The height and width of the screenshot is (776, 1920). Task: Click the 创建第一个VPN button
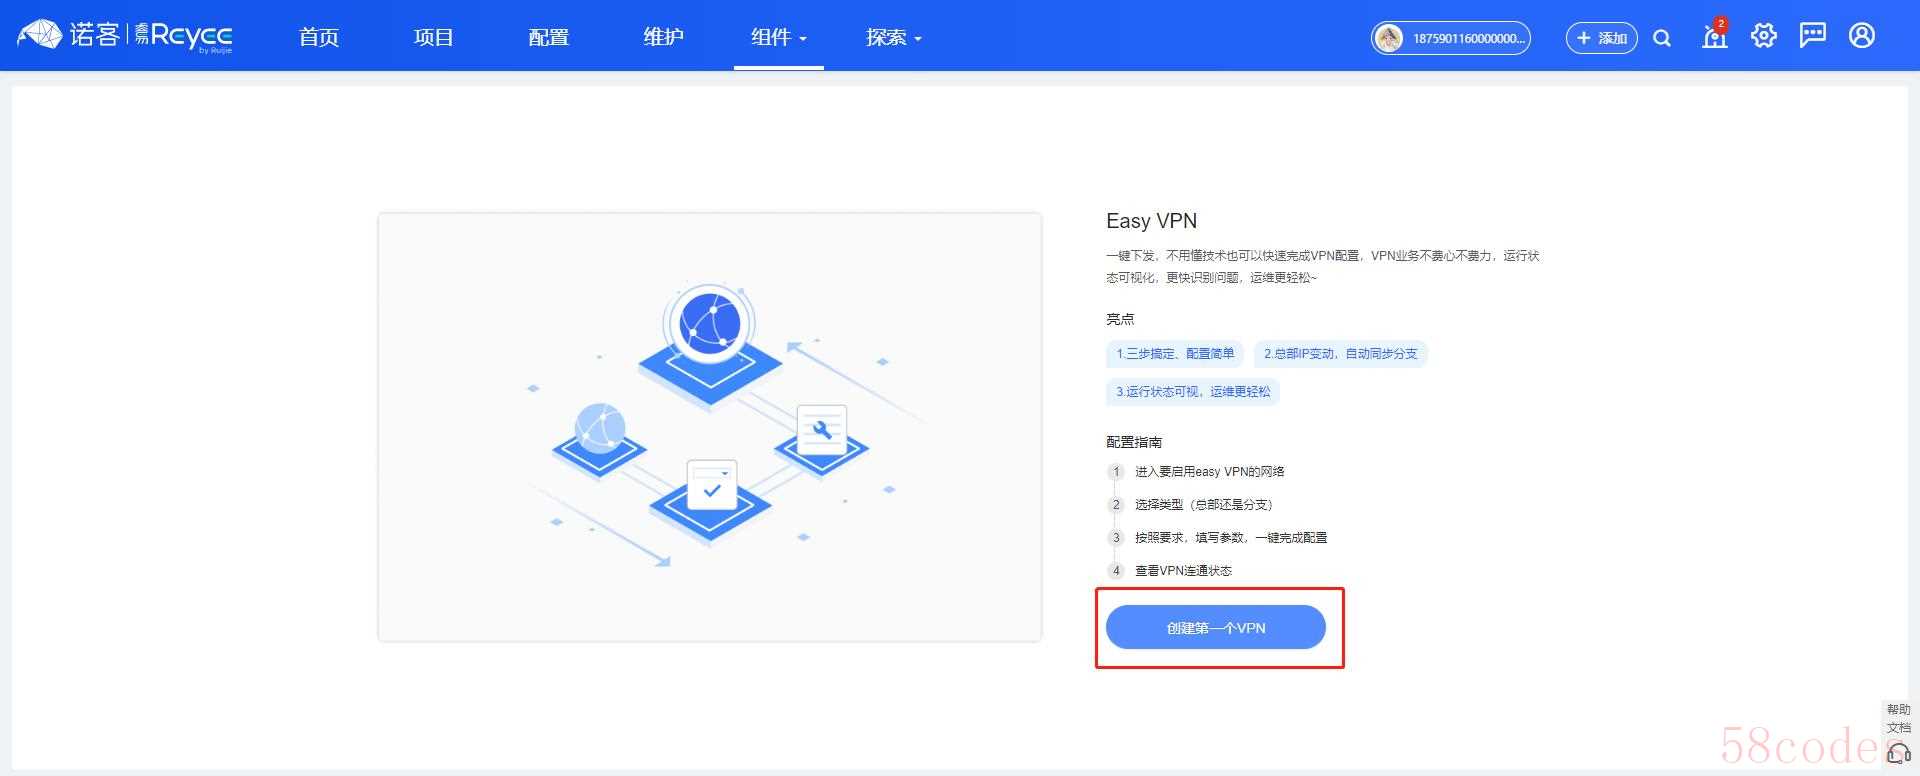tap(1215, 628)
